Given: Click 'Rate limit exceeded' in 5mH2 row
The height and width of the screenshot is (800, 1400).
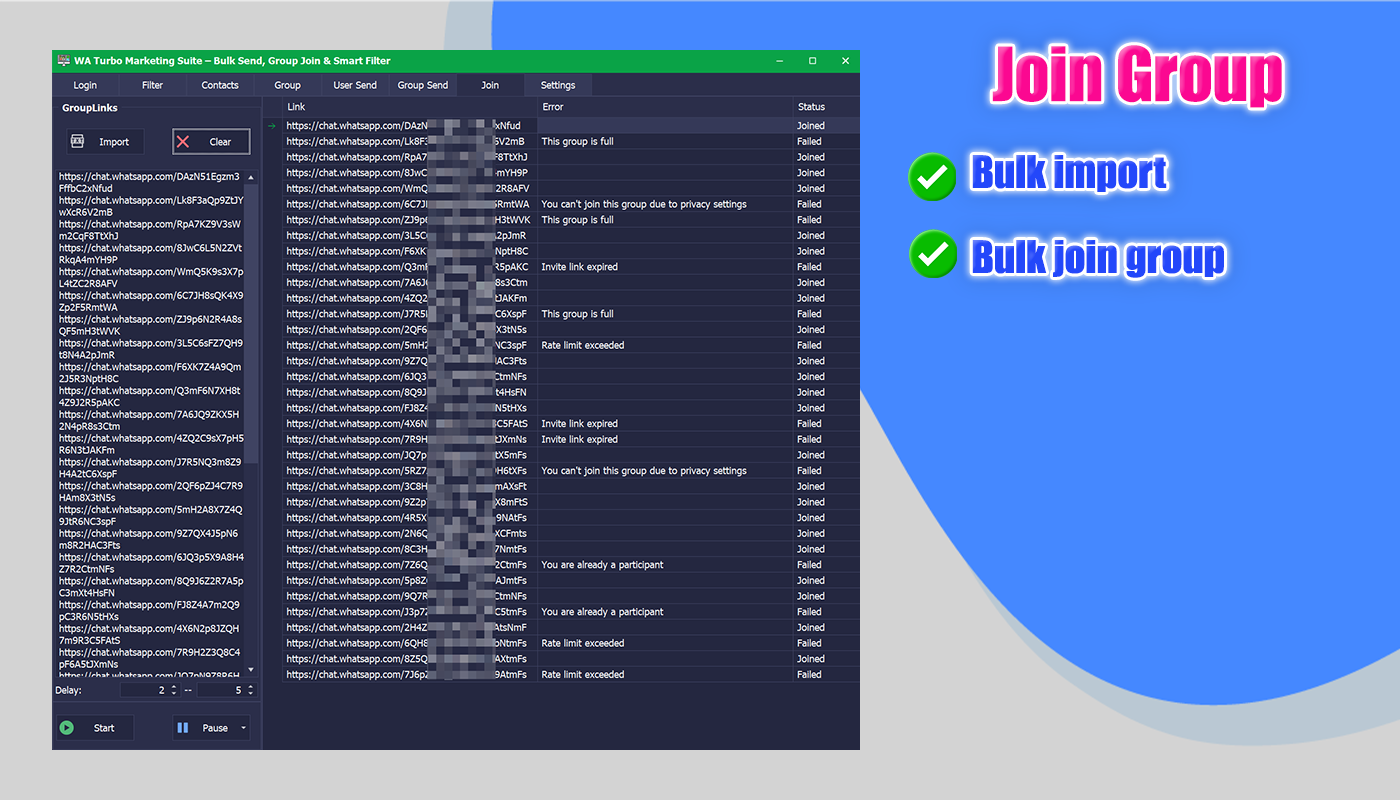Looking at the screenshot, I should [x=583, y=345].
